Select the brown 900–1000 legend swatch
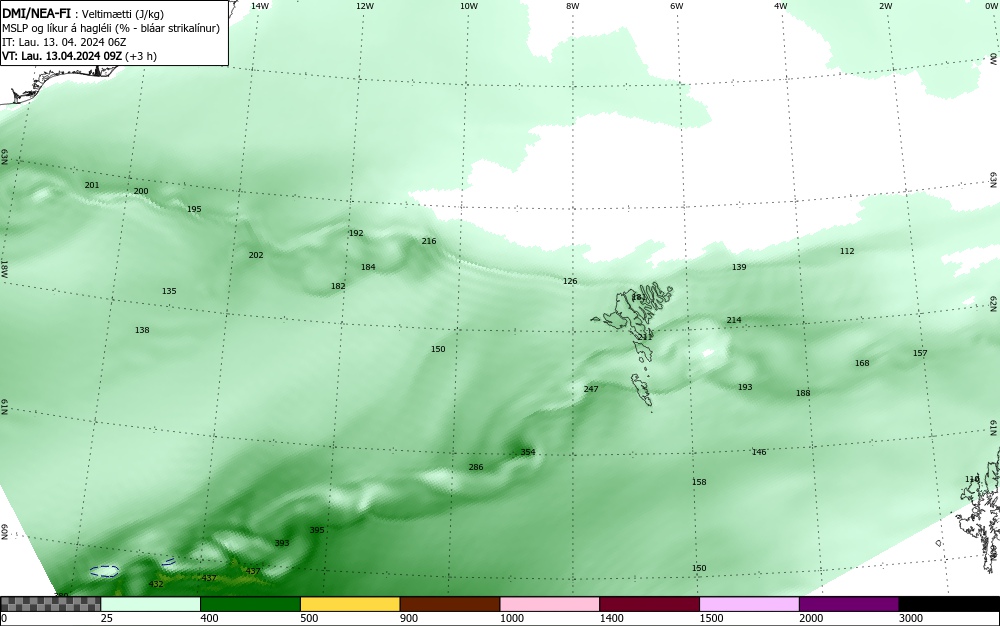Image resolution: width=1000 pixels, height=626 pixels. pos(450,604)
